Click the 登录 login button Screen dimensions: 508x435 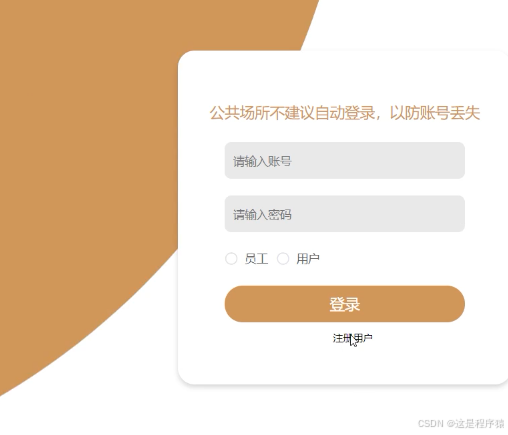(x=345, y=304)
